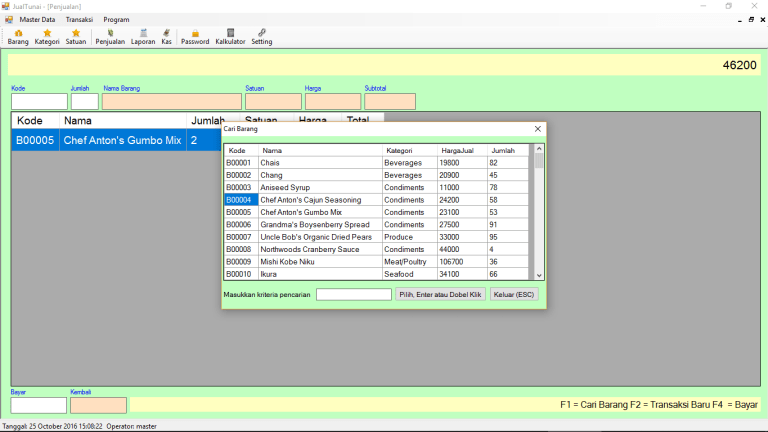The height and width of the screenshot is (432, 768).
Task: Click the Kas toolbar icon
Action: [166, 37]
